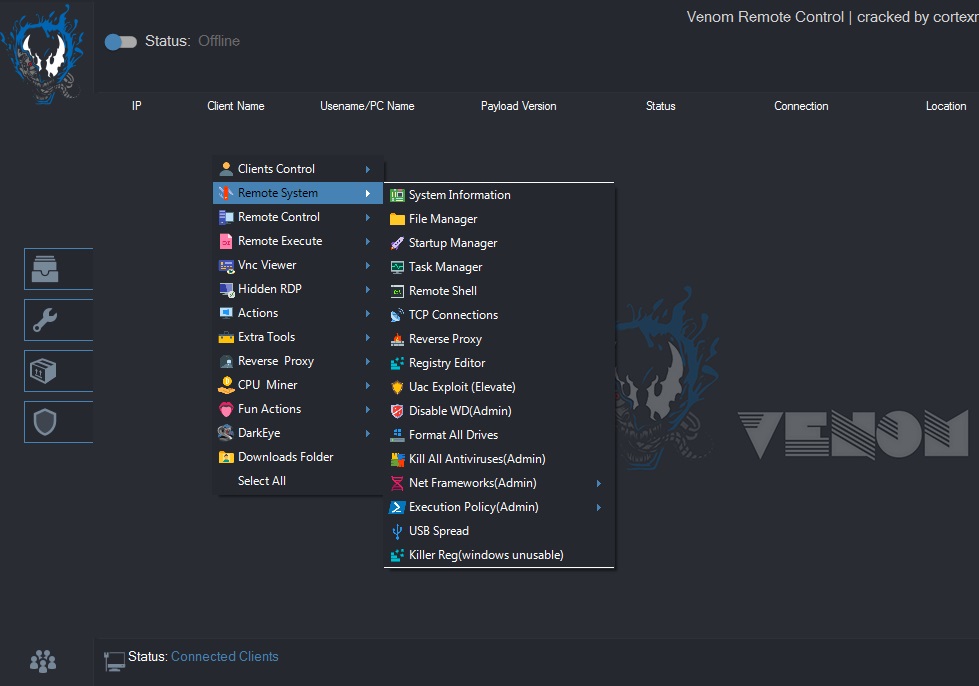Image resolution: width=979 pixels, height=686 pixels.
Task: Open the inbox tray sidebar icon
Action: pos(45,269)
